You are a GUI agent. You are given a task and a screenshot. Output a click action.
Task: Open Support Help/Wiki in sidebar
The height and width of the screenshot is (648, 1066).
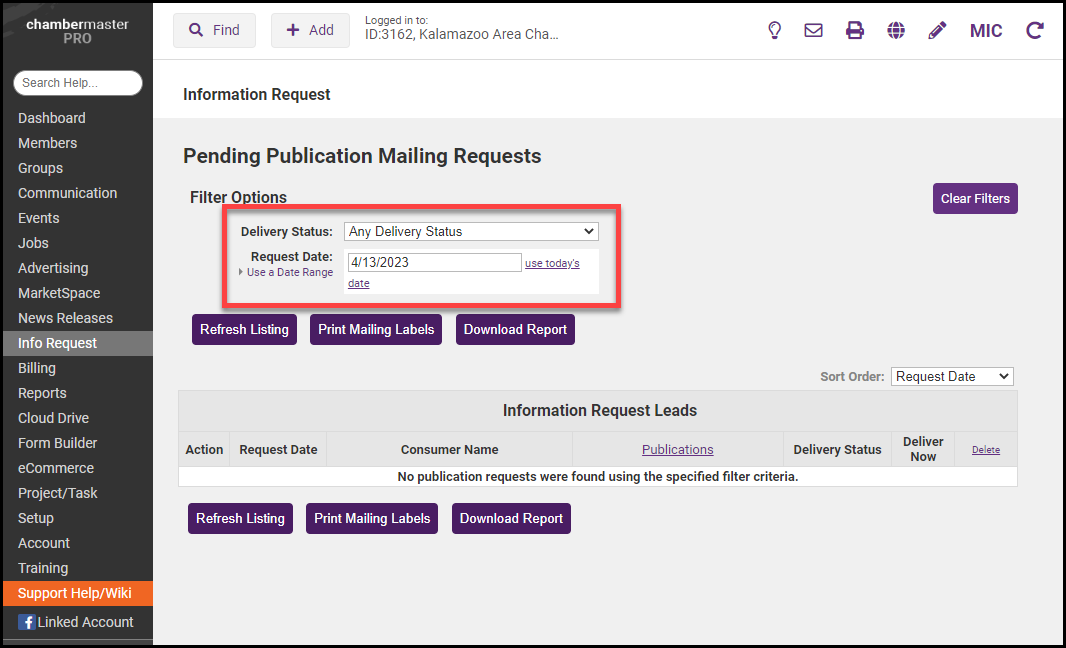75,593
